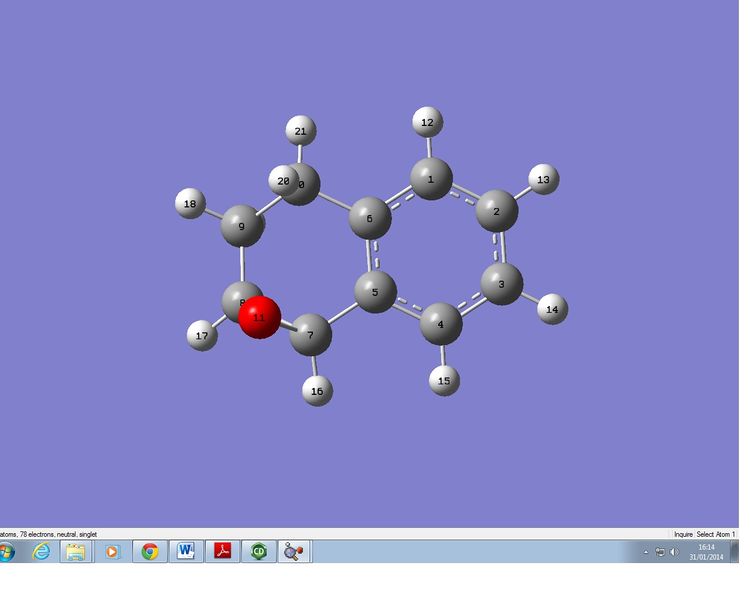Open the network tray icon
The image size is (750, 600).
[x=660, y=552]
